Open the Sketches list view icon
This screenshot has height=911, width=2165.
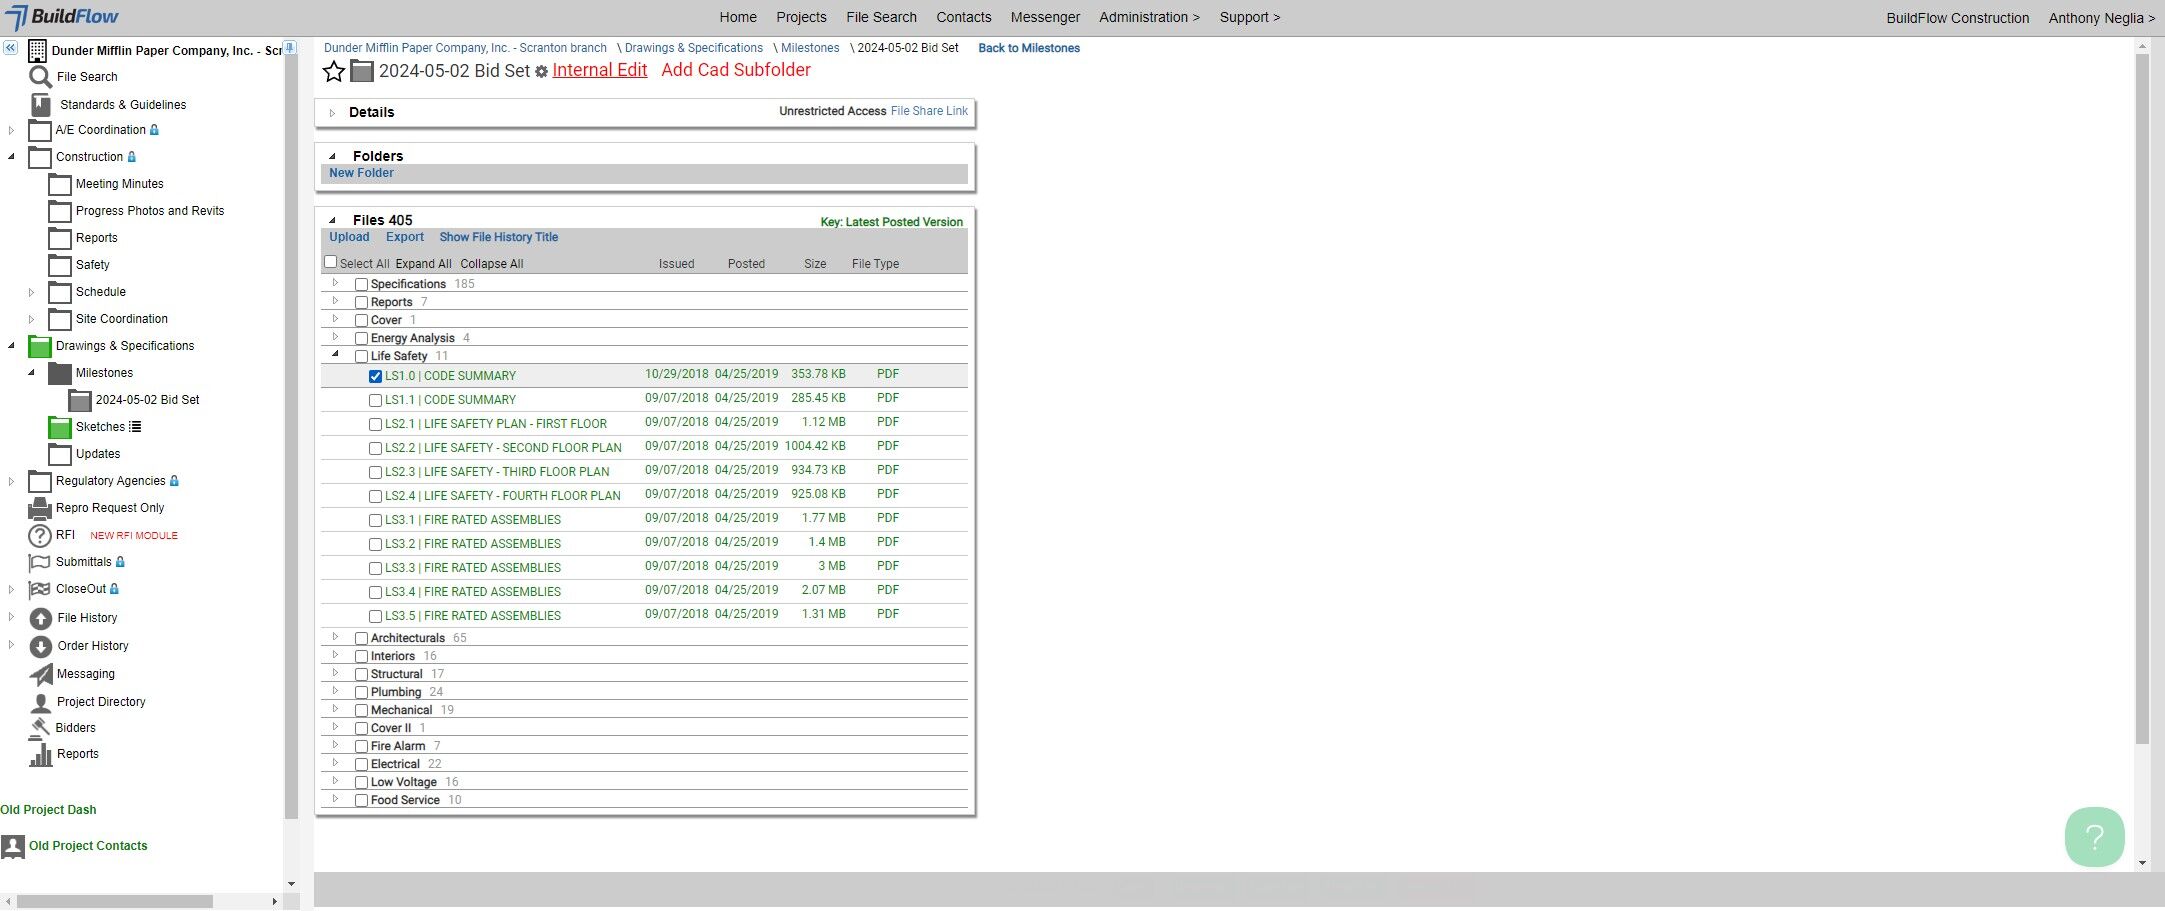pyautogui.click(x=135, y=427)
